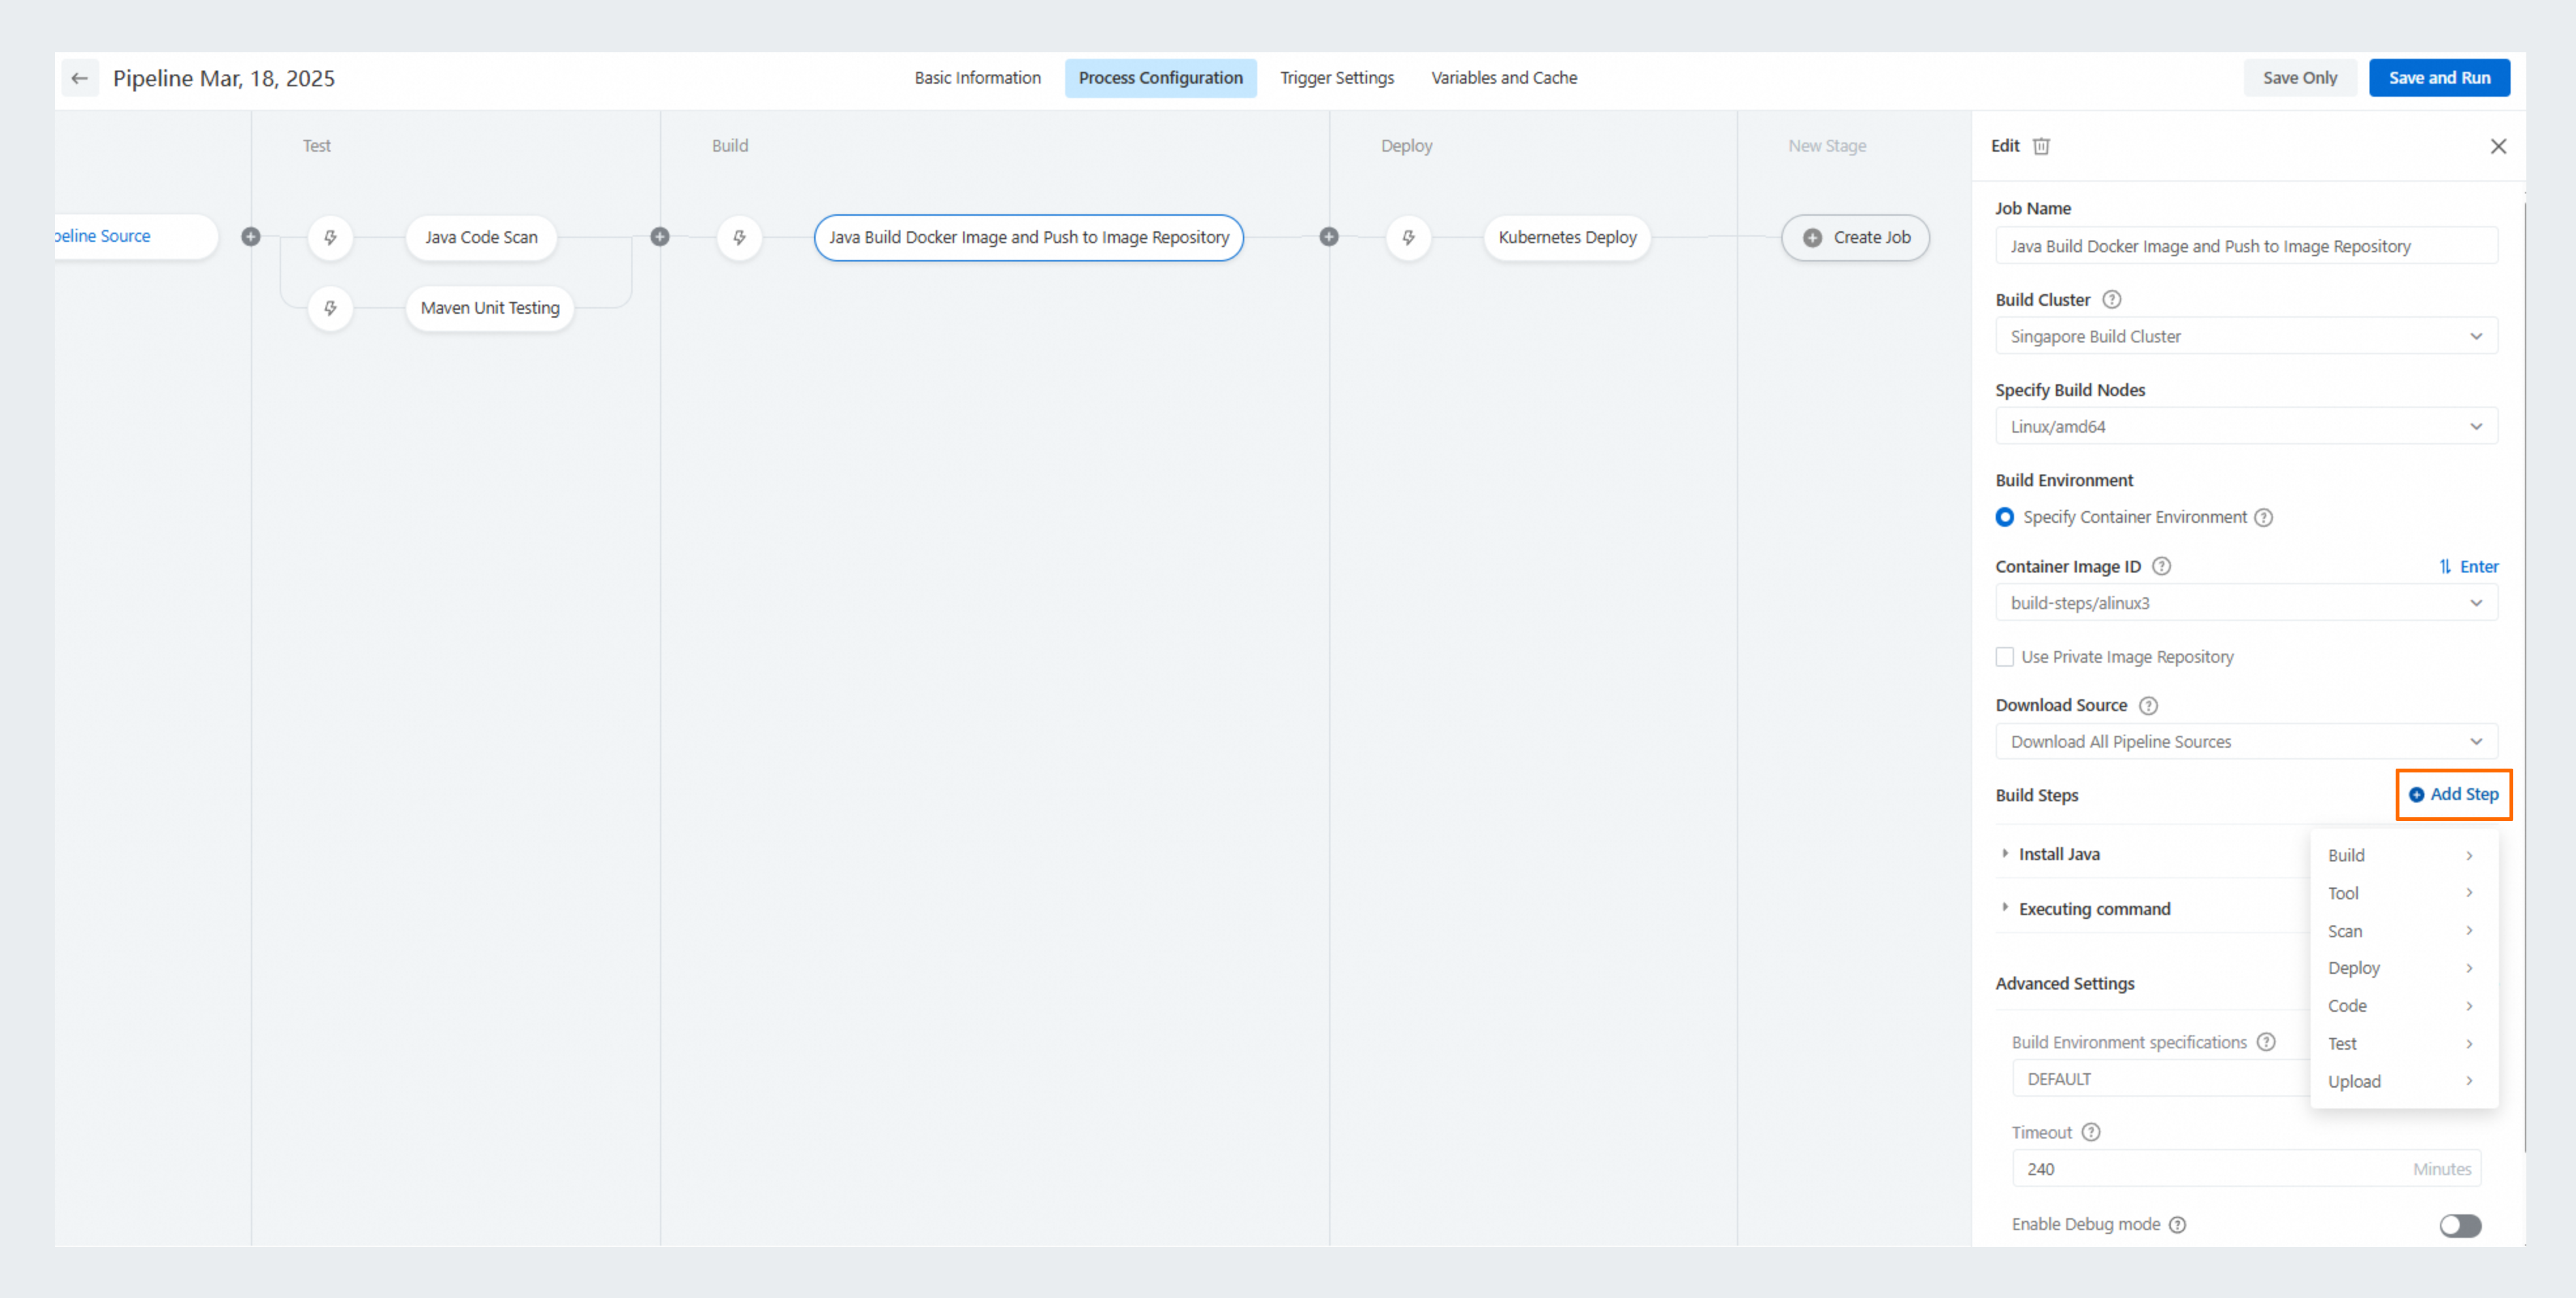Expand the Install Java build step
2576x1298 pixels.
2059,854
